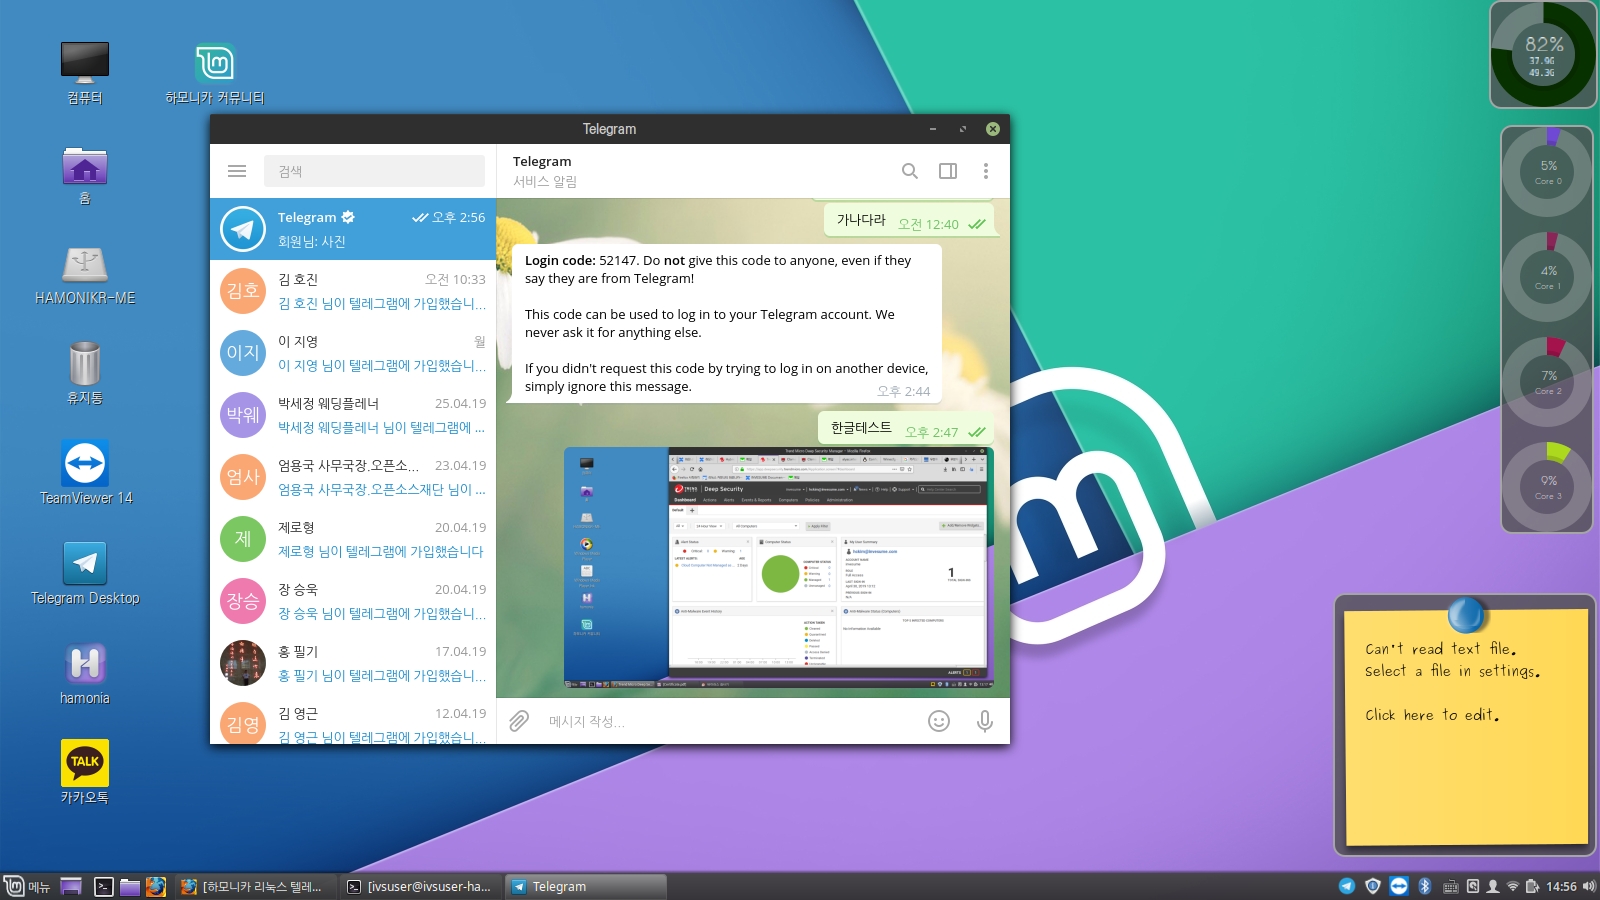Open the KakaoTalk desktop icon

tap(85, 771)
